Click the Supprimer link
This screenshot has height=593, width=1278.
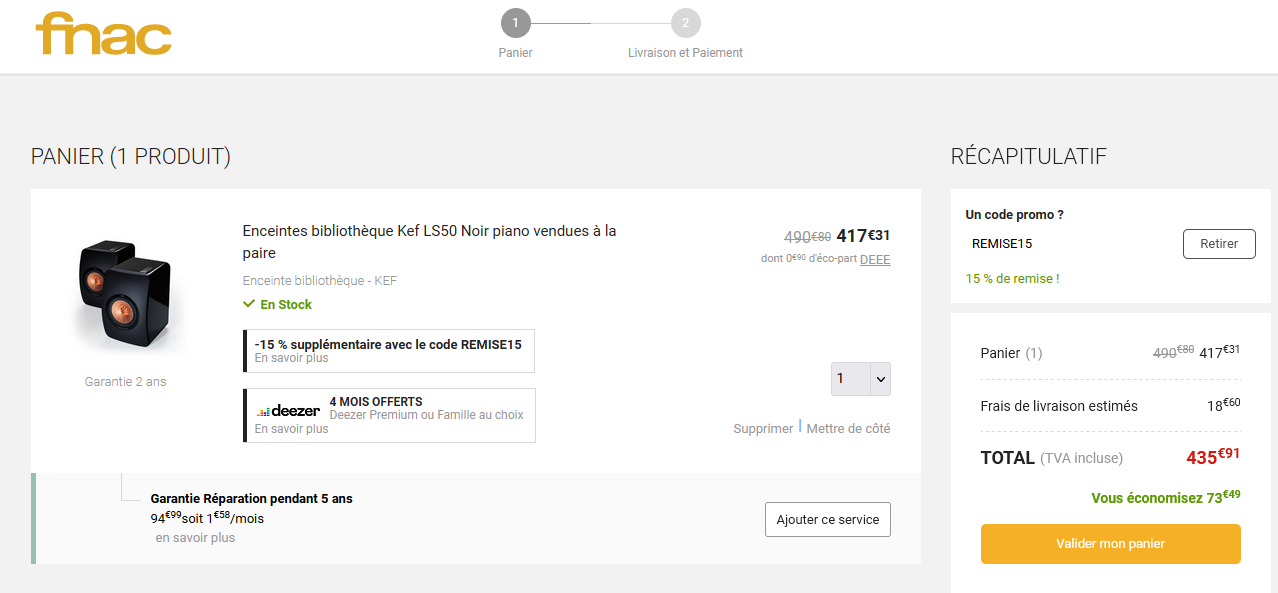pyautogui.click(x=763, y=429)
